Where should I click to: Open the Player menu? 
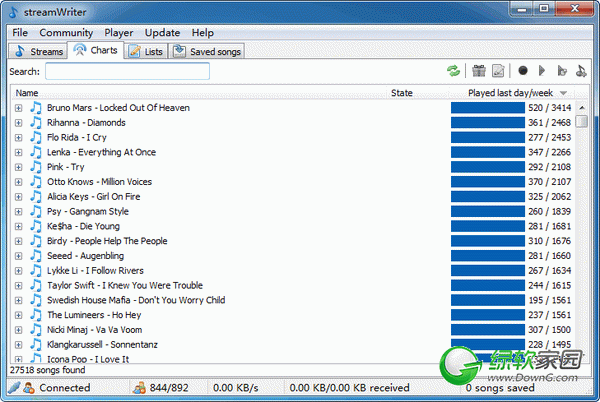[119, 33]
